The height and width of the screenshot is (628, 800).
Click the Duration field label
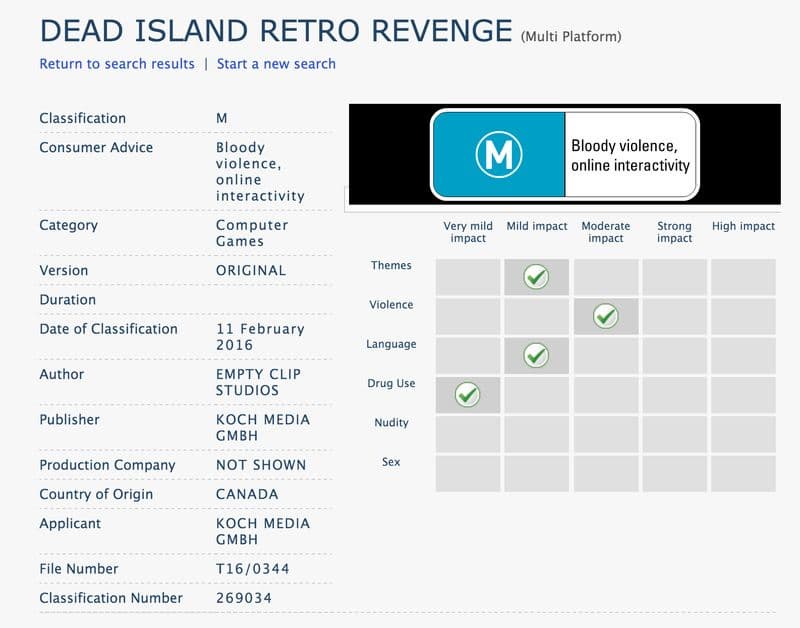pos(67,299)
